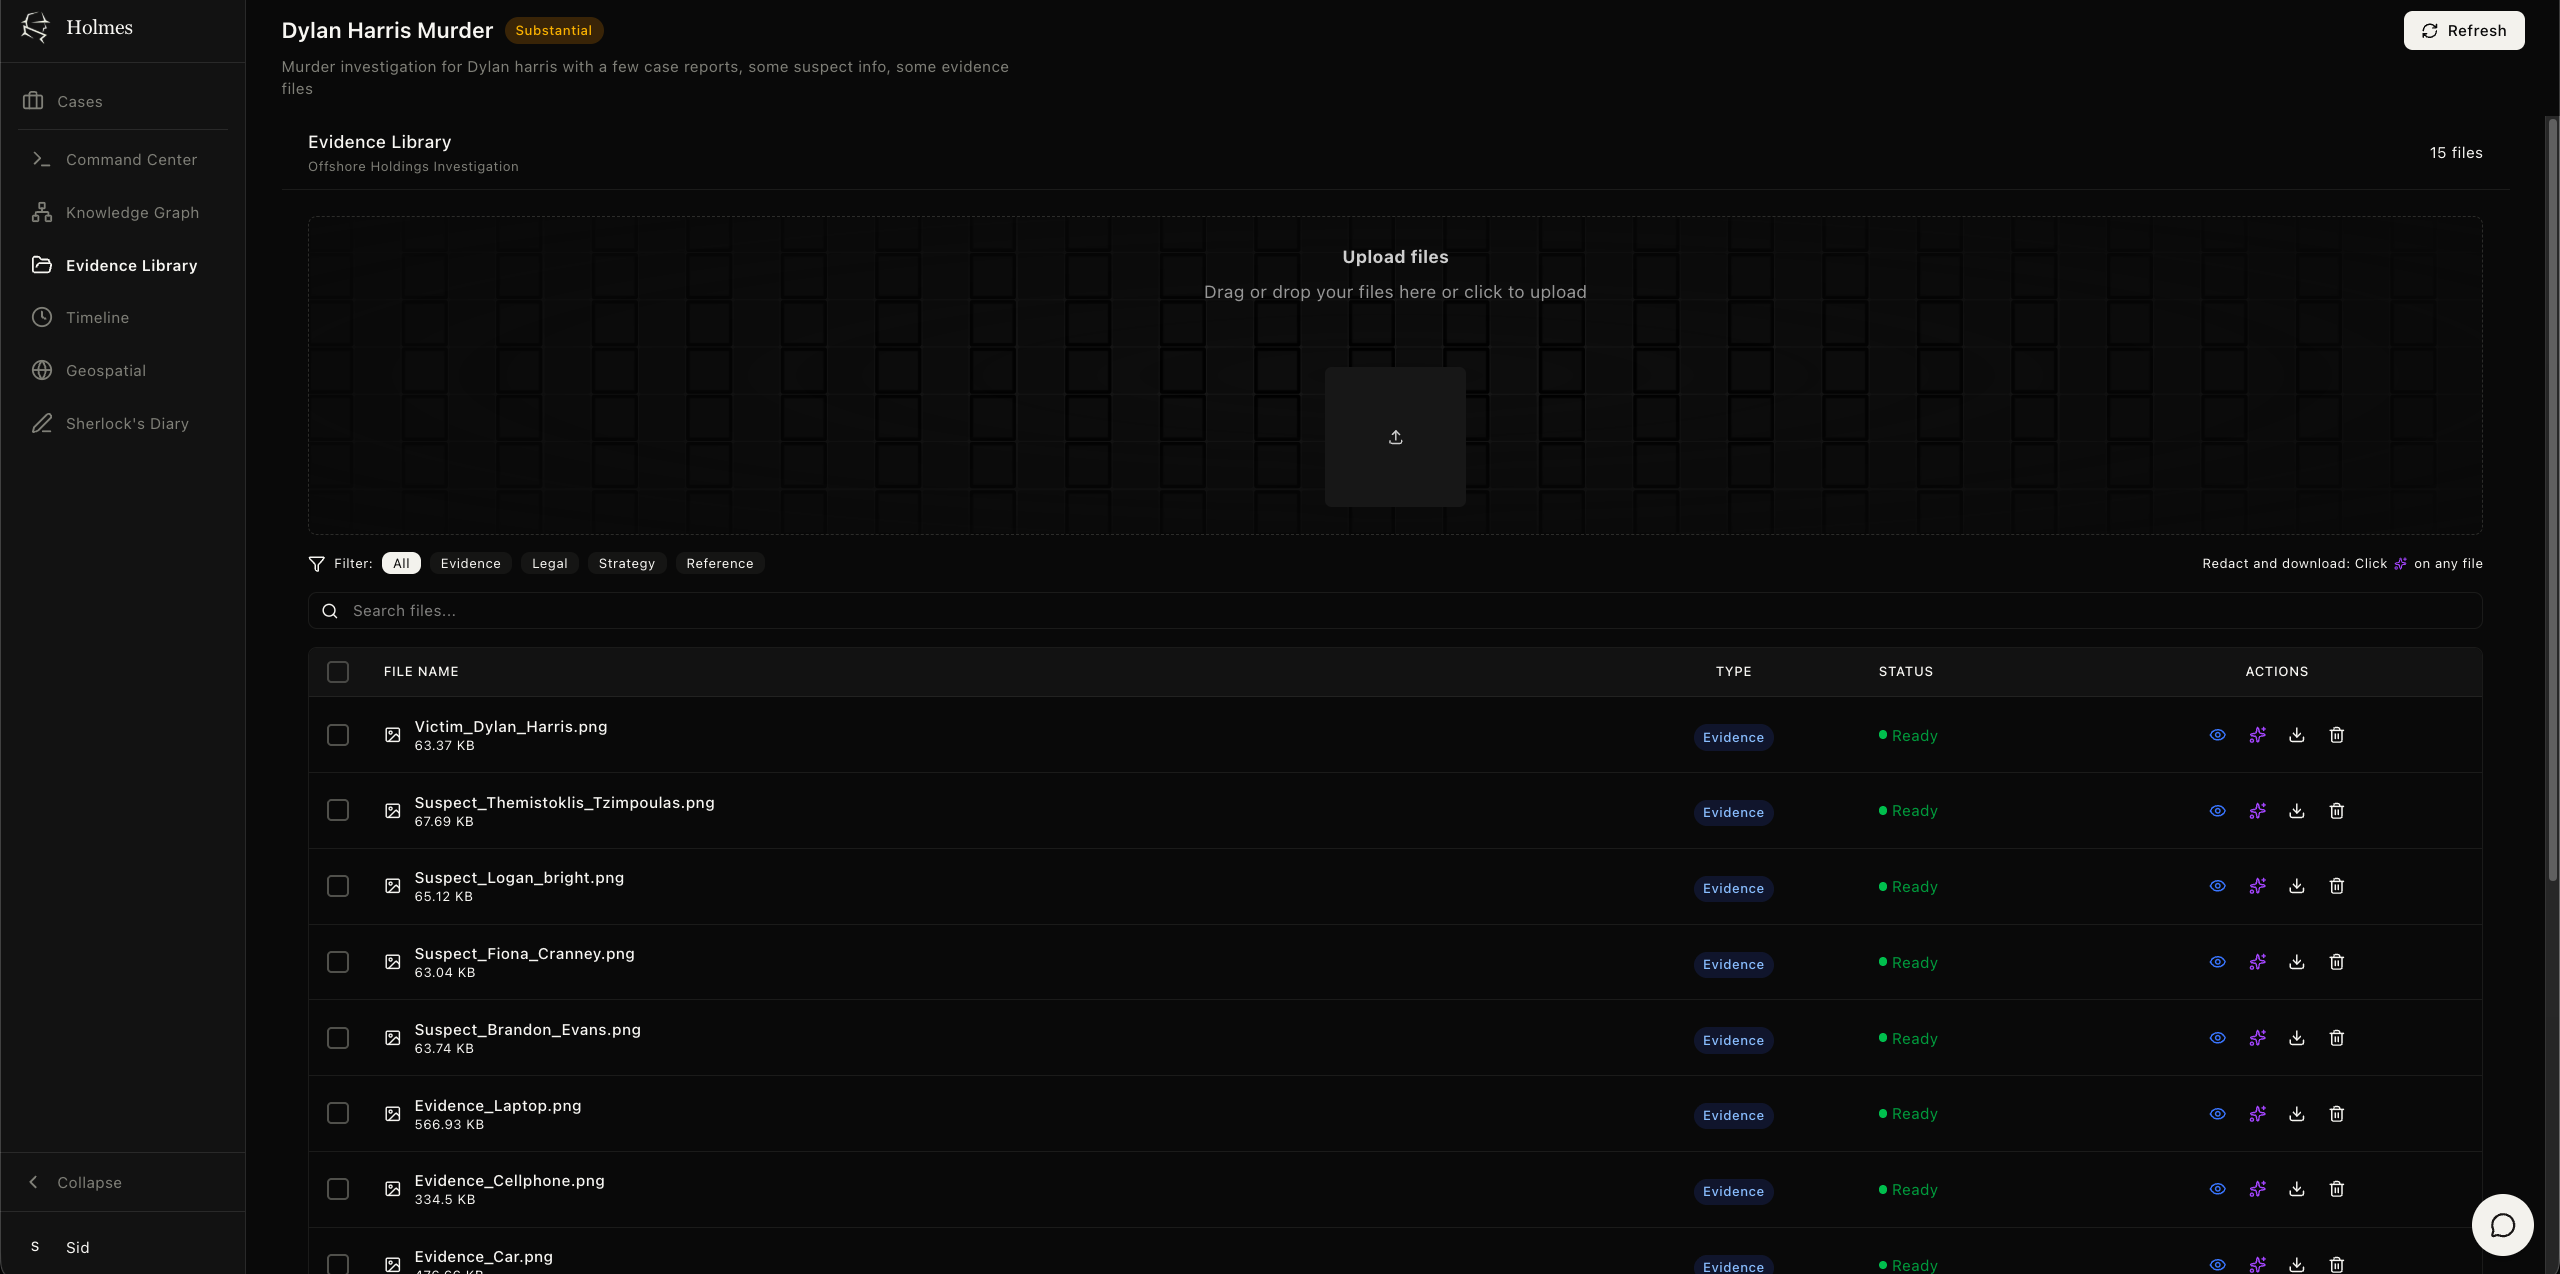Open Sherlock's Diary from sidebar
This screenshot has height=1274, width=2560.
pyautogui.click(x=126, y=423)
